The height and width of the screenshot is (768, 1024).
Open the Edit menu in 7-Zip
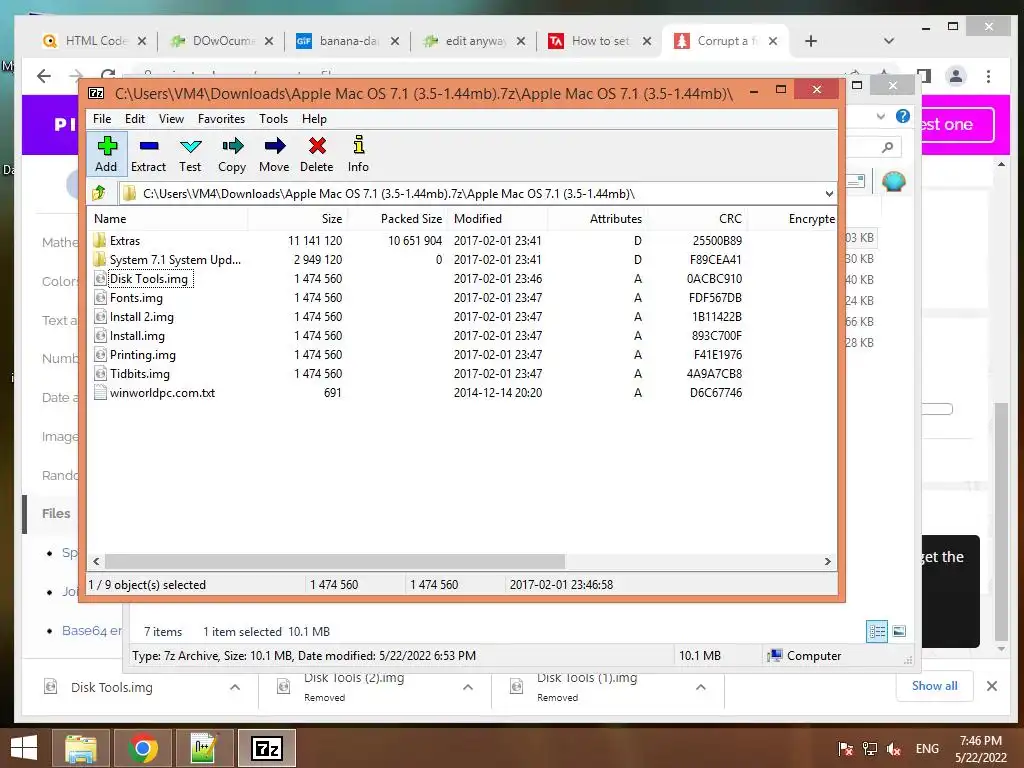[x=135, y=119]
